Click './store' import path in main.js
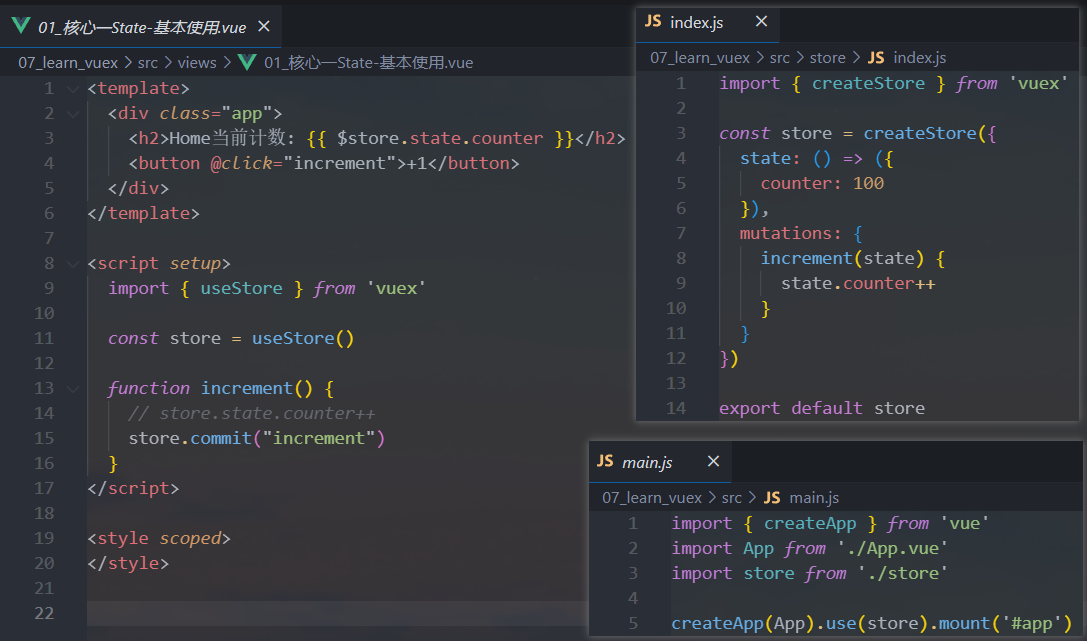The height and width of the screenshot is (641, 1087). (903, 573)
